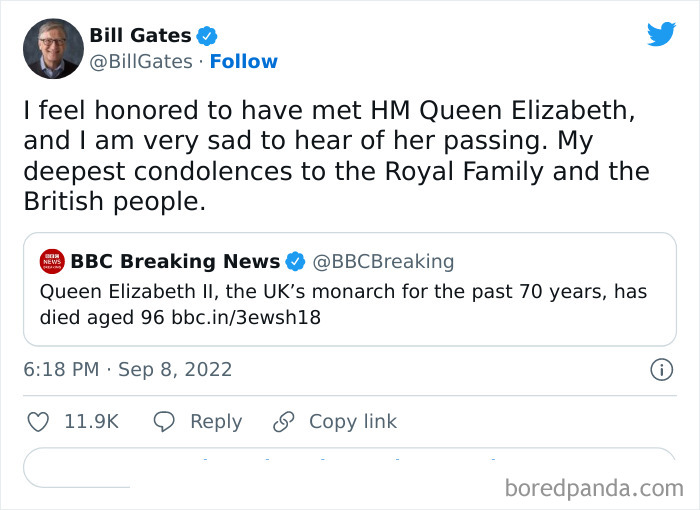
Task: Click the BBC Breaking News avatar
Action: [x=52, y=262]
